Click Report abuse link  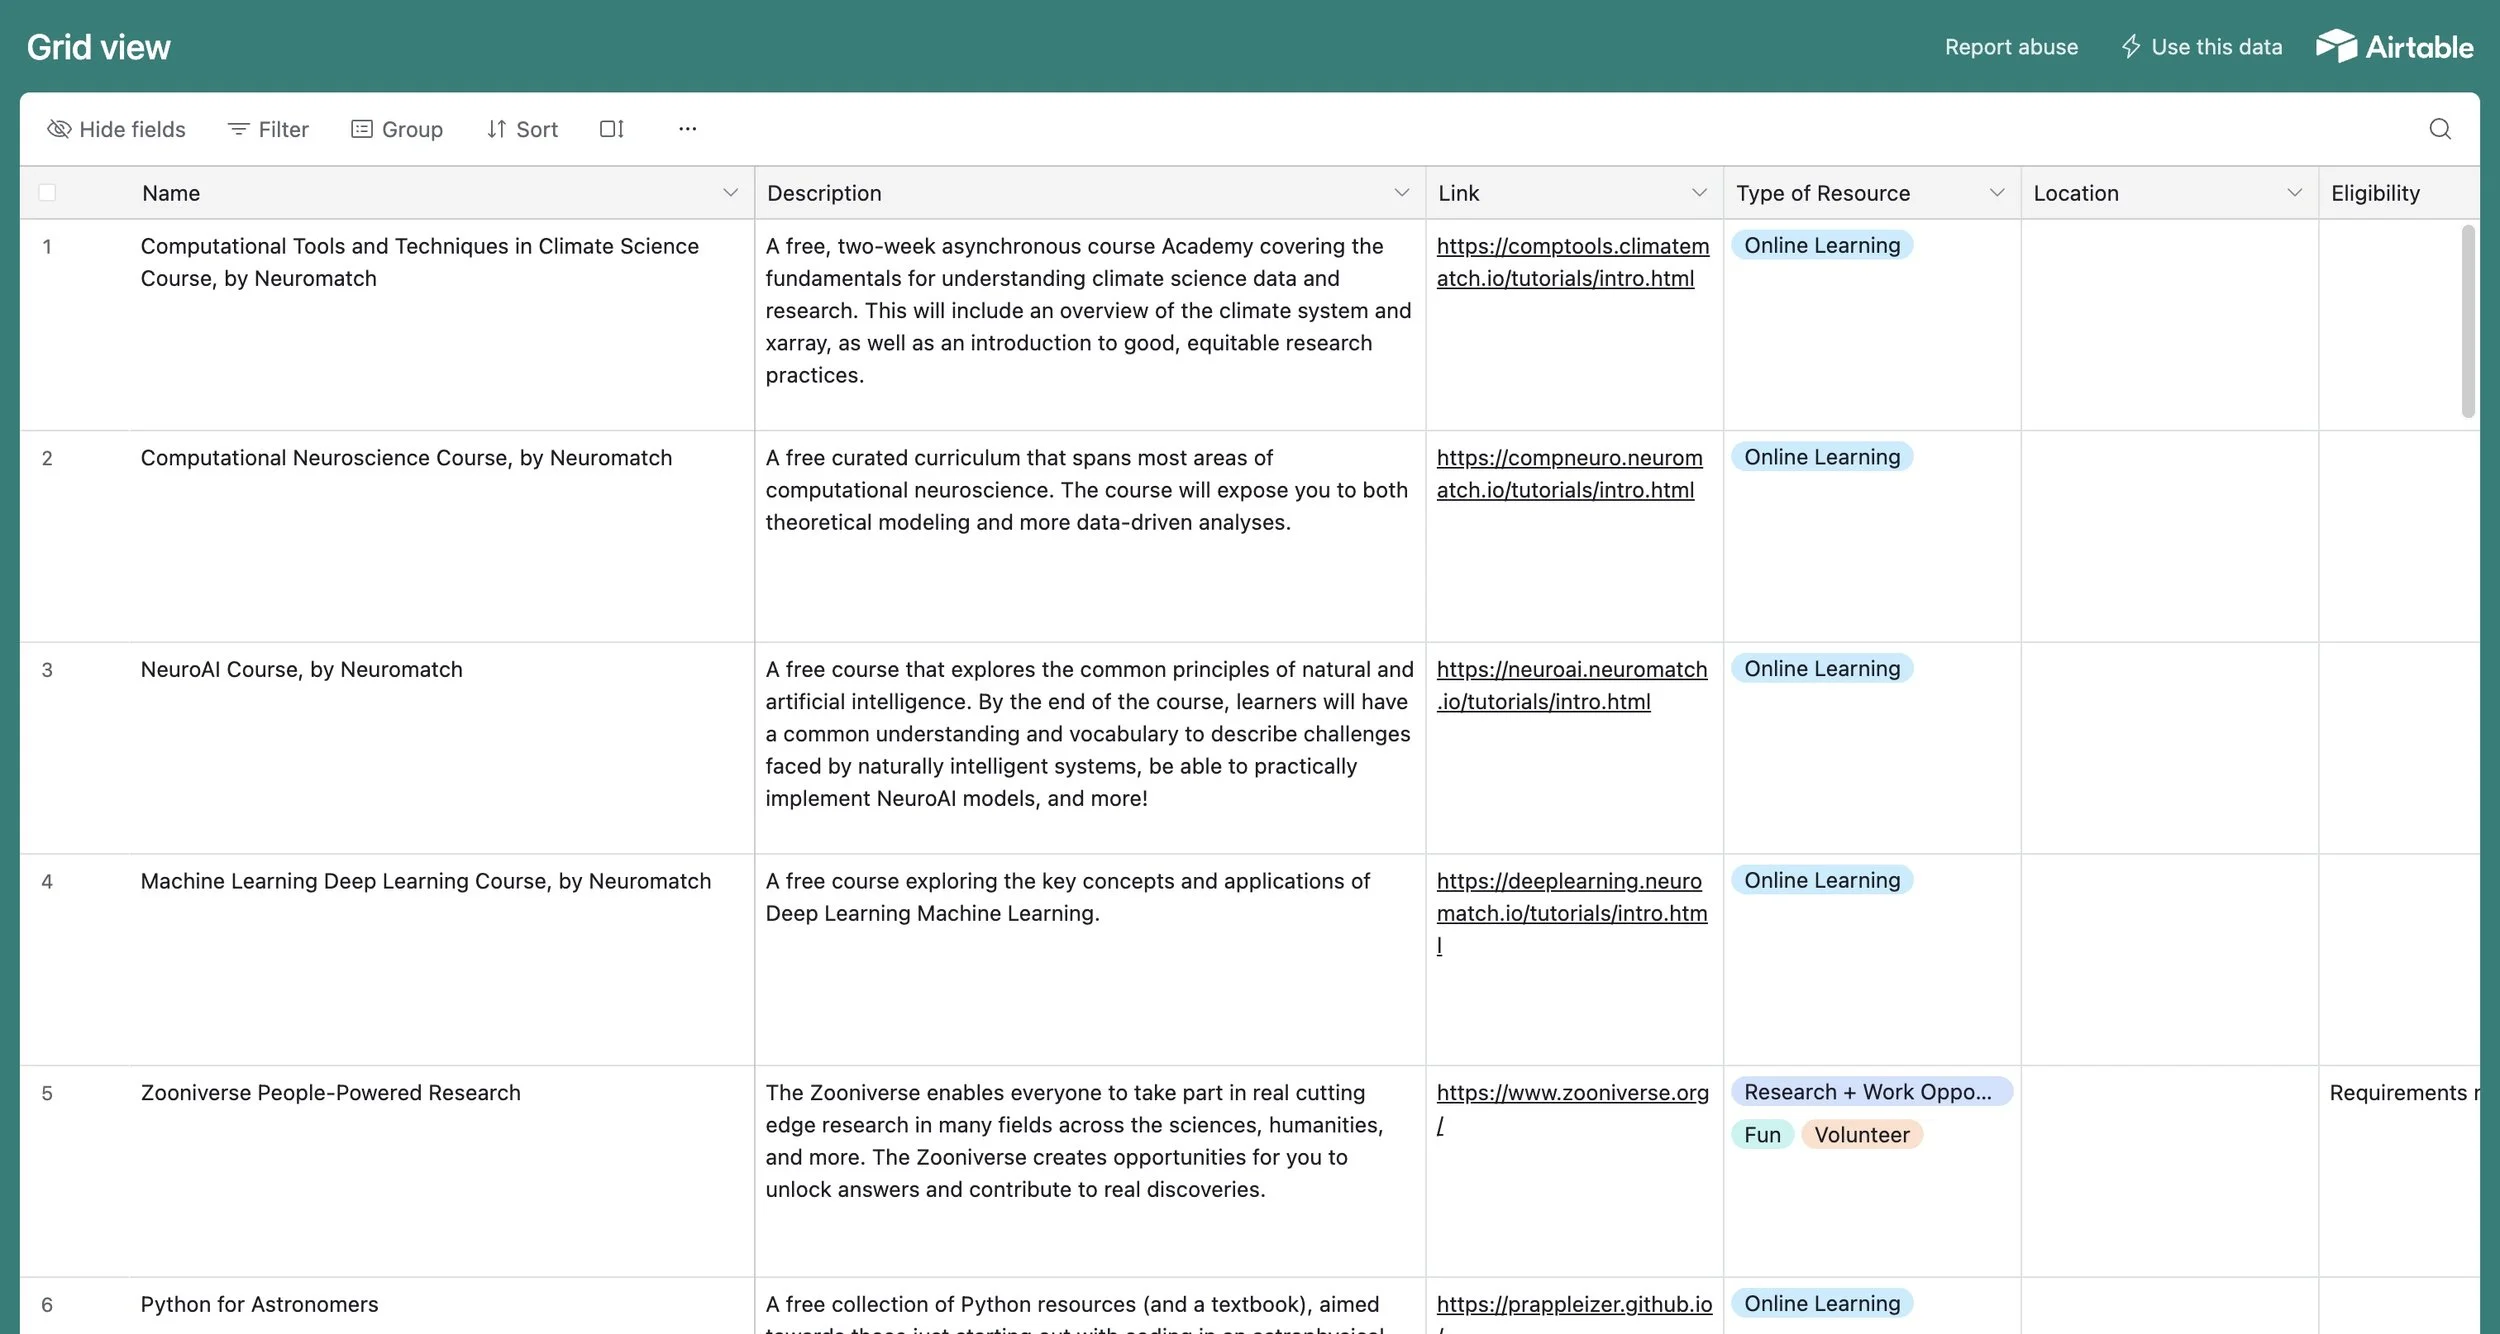point(2010,47)
